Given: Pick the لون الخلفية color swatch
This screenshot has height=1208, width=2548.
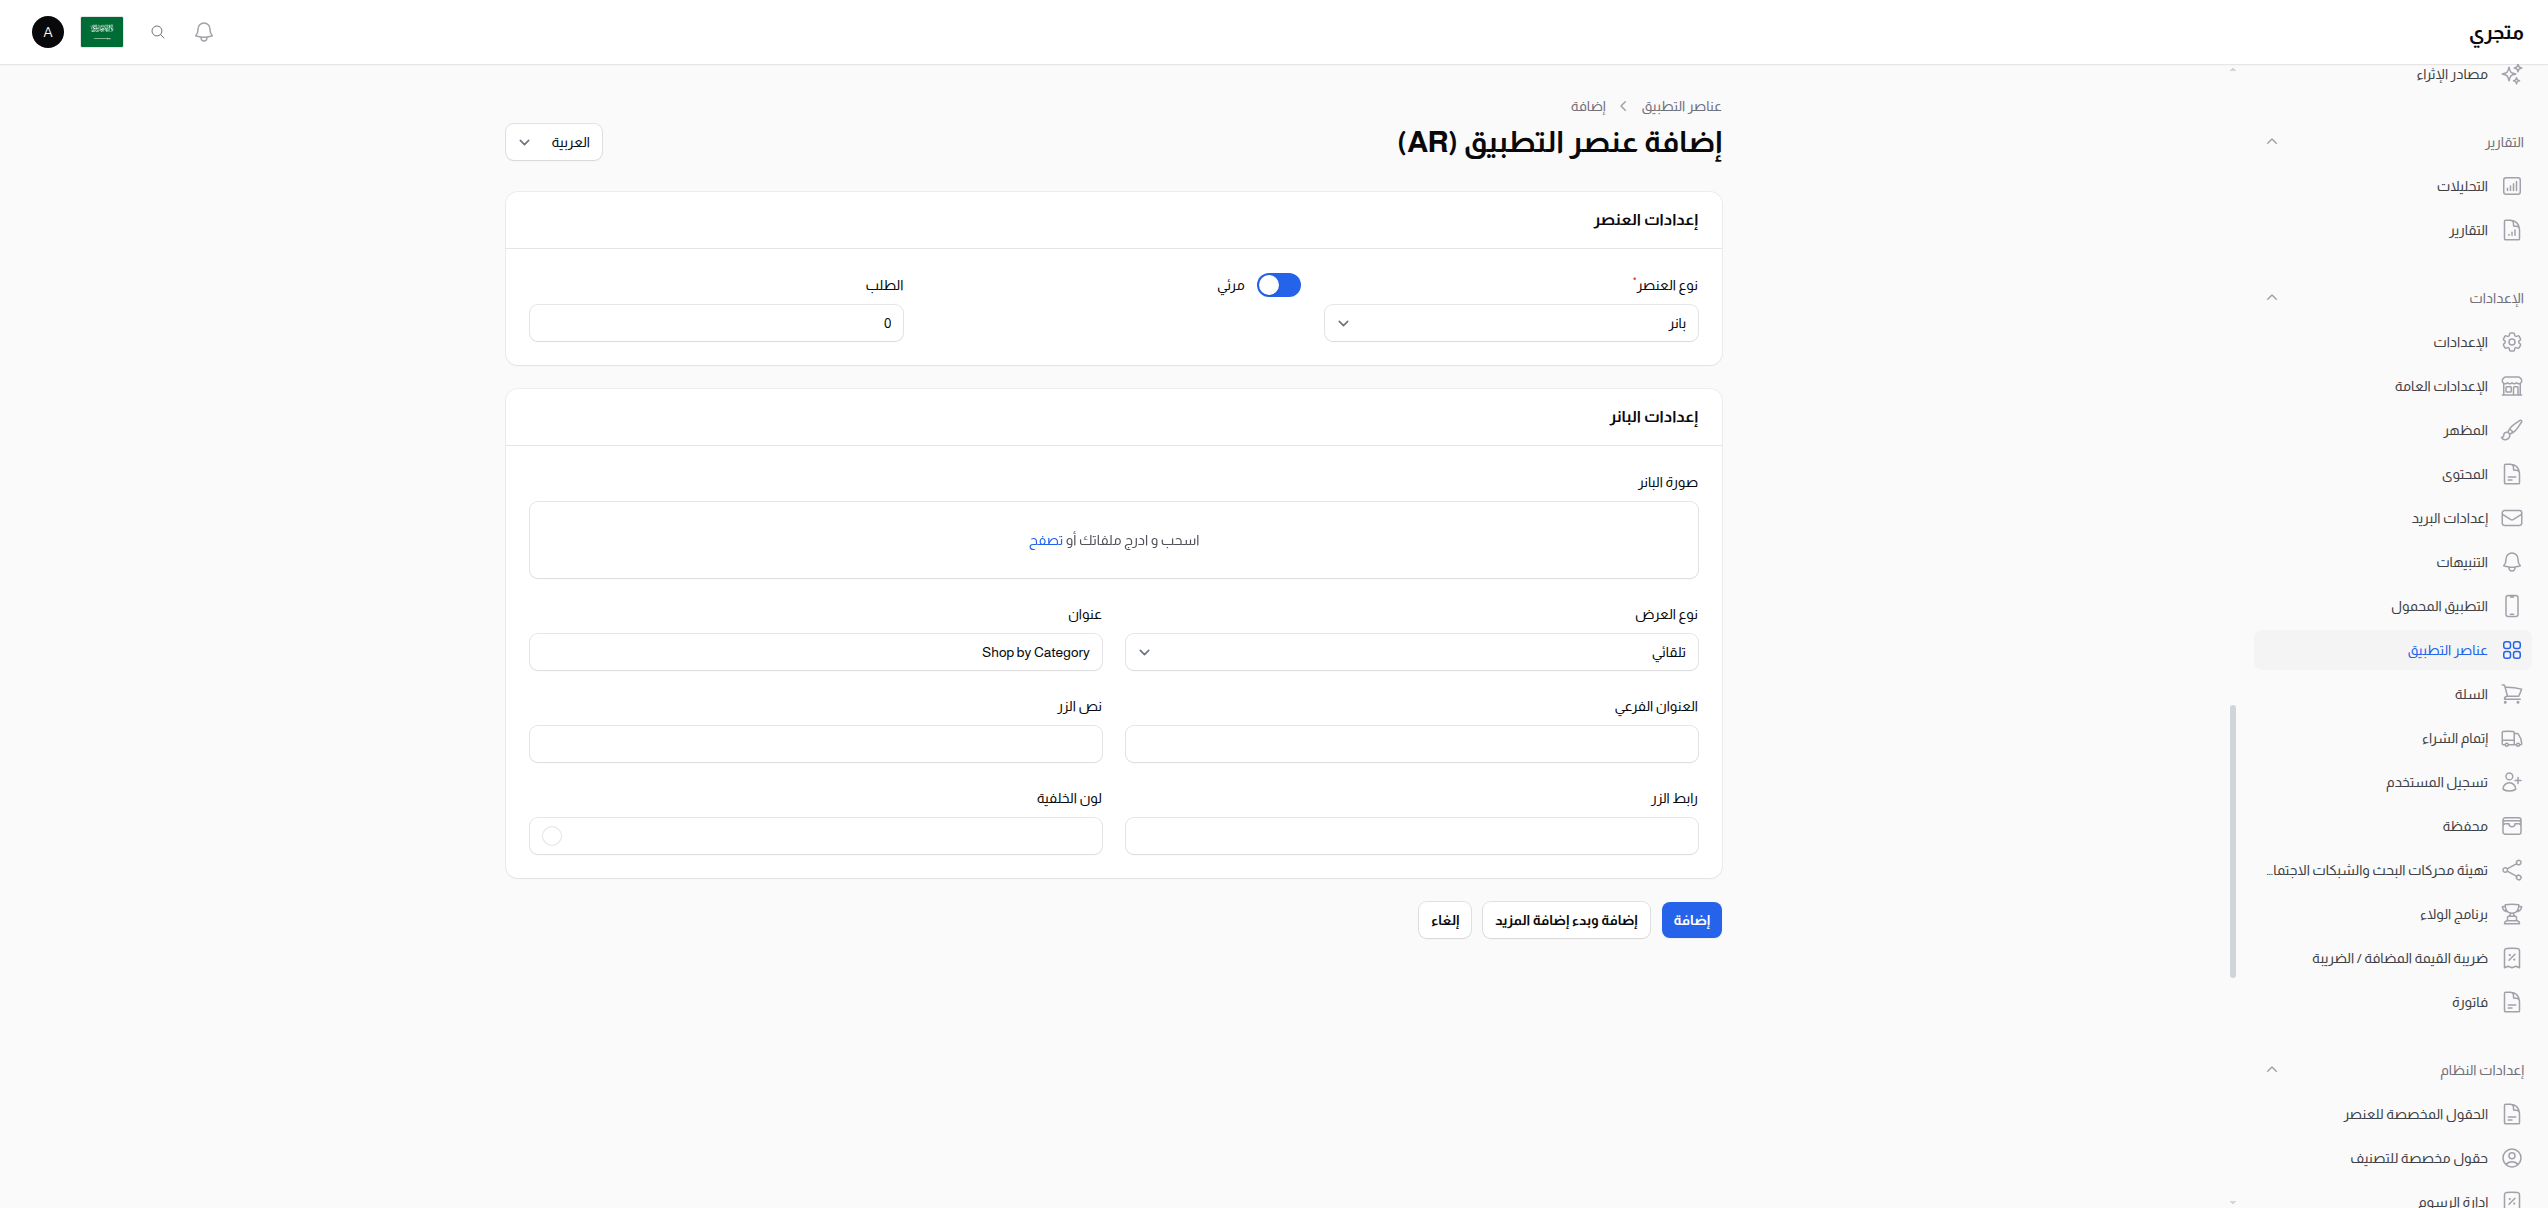Looking at the screenshot, I should [552, 836].
